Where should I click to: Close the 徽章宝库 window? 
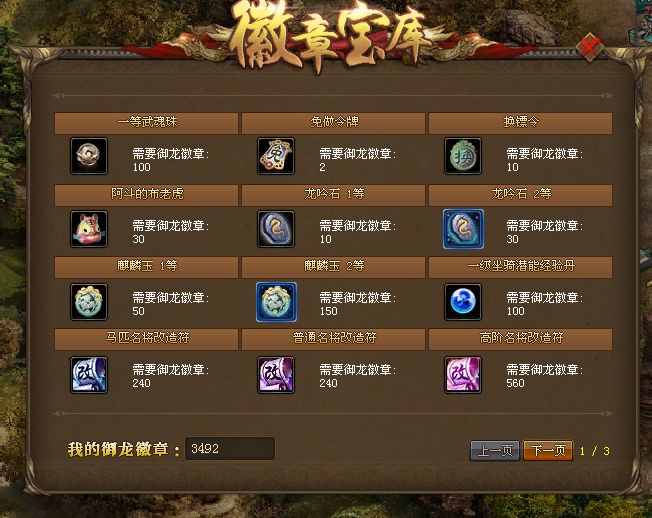click(x=591, y=47)
